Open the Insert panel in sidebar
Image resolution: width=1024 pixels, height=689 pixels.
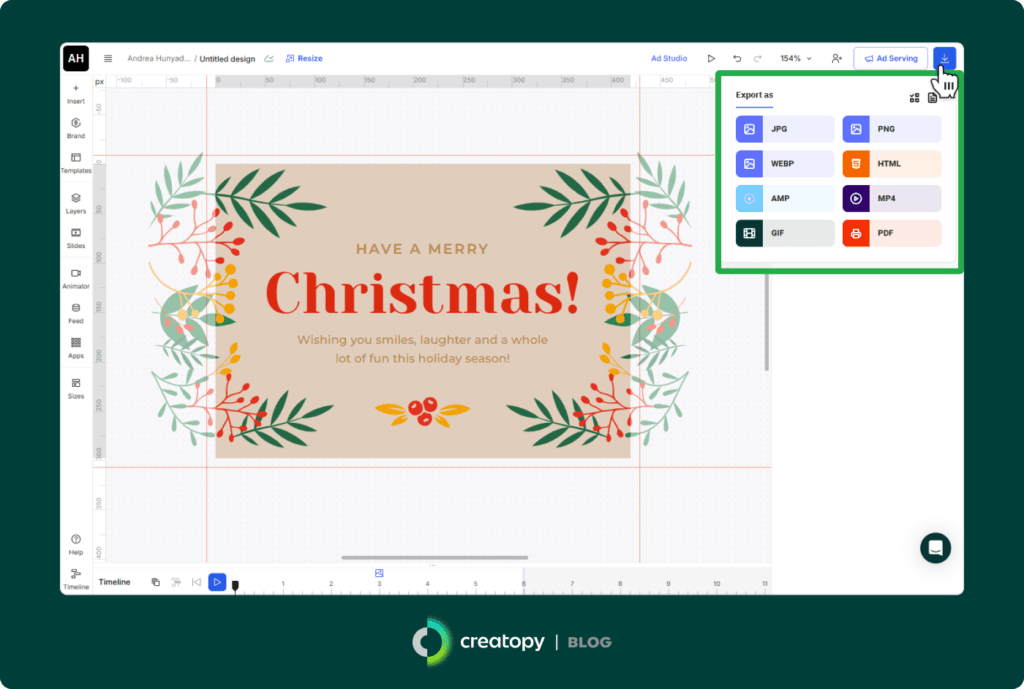coord(76,93)
